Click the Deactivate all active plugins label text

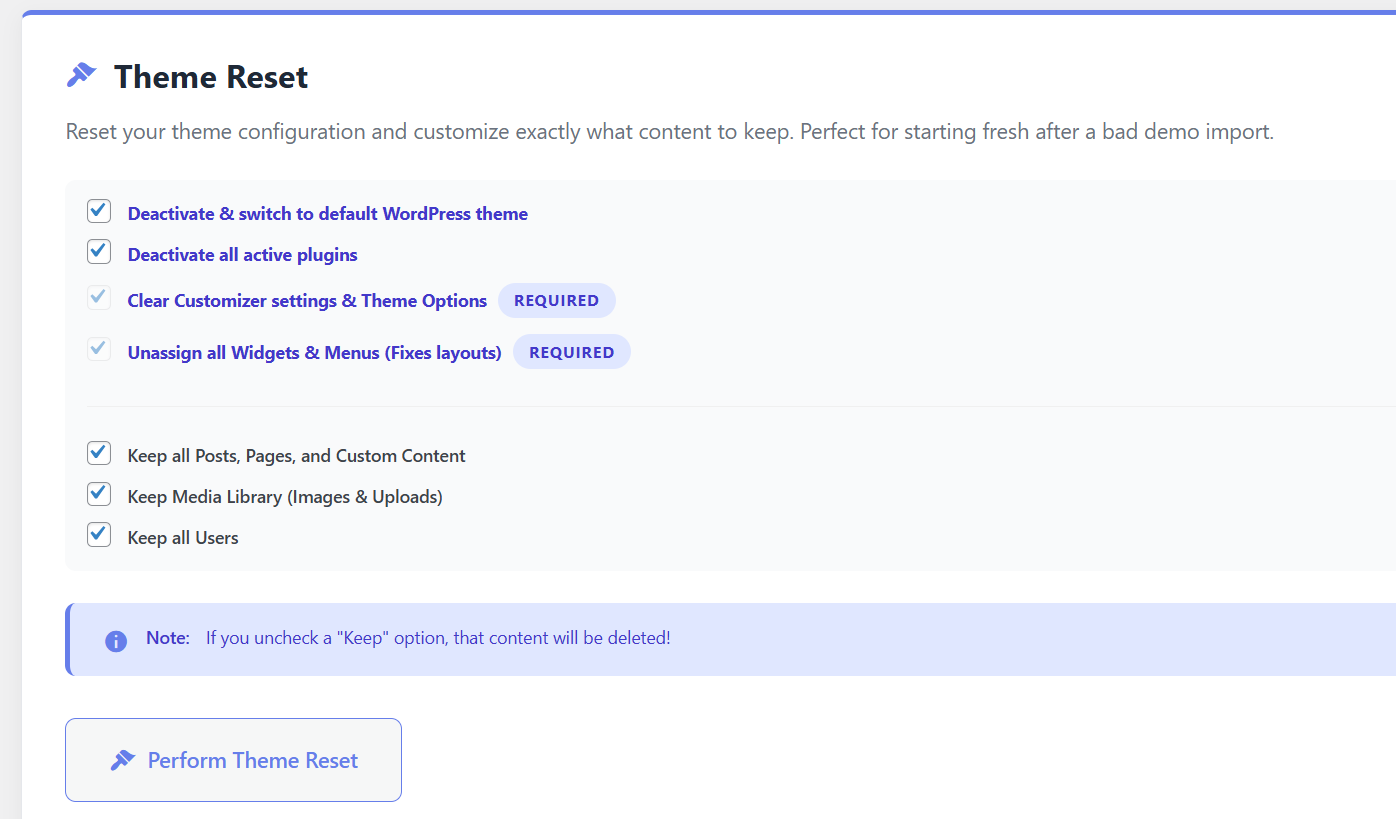(x=243, y=255)
